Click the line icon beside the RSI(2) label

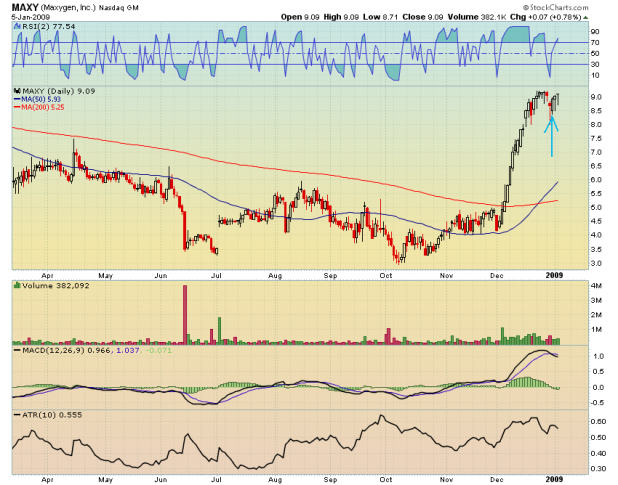17,26
